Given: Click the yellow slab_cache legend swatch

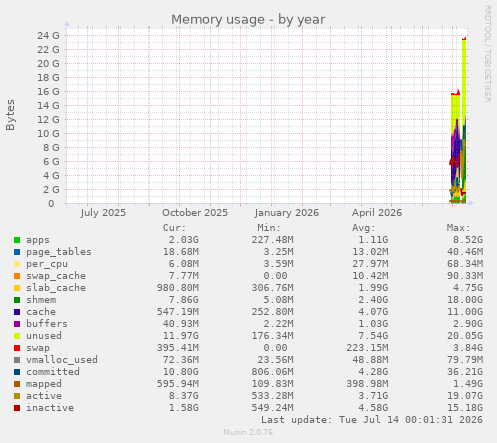Looking at the screenshot, I should tap(17, 288).
